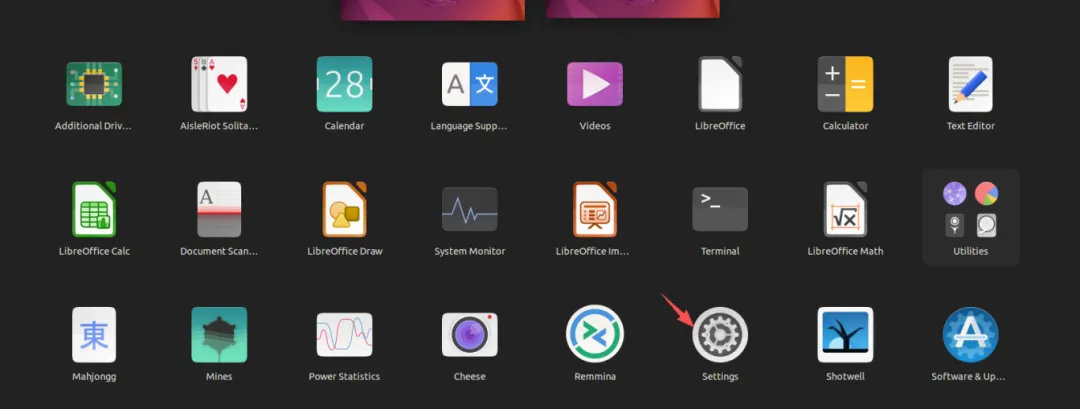Open System Monitor app
The image size is (1080, 409).
470,209
